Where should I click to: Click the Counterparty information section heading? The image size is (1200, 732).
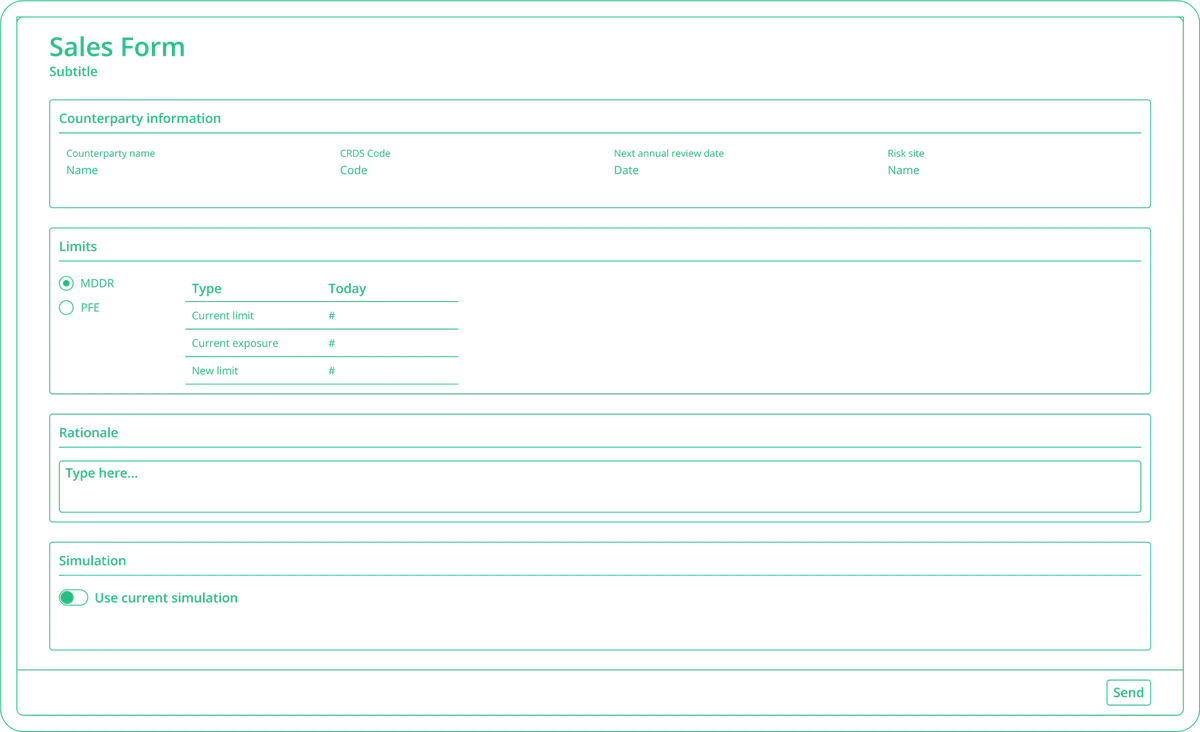click(140, 118)
